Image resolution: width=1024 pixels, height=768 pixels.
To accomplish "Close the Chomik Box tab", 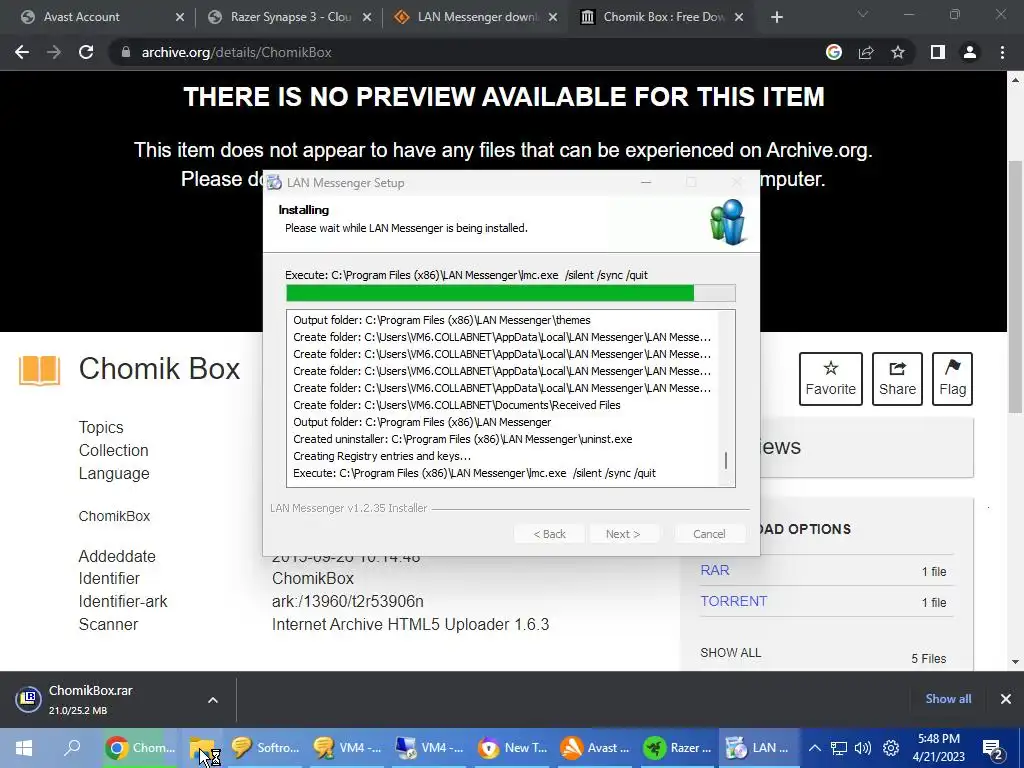I will [739, 17].
